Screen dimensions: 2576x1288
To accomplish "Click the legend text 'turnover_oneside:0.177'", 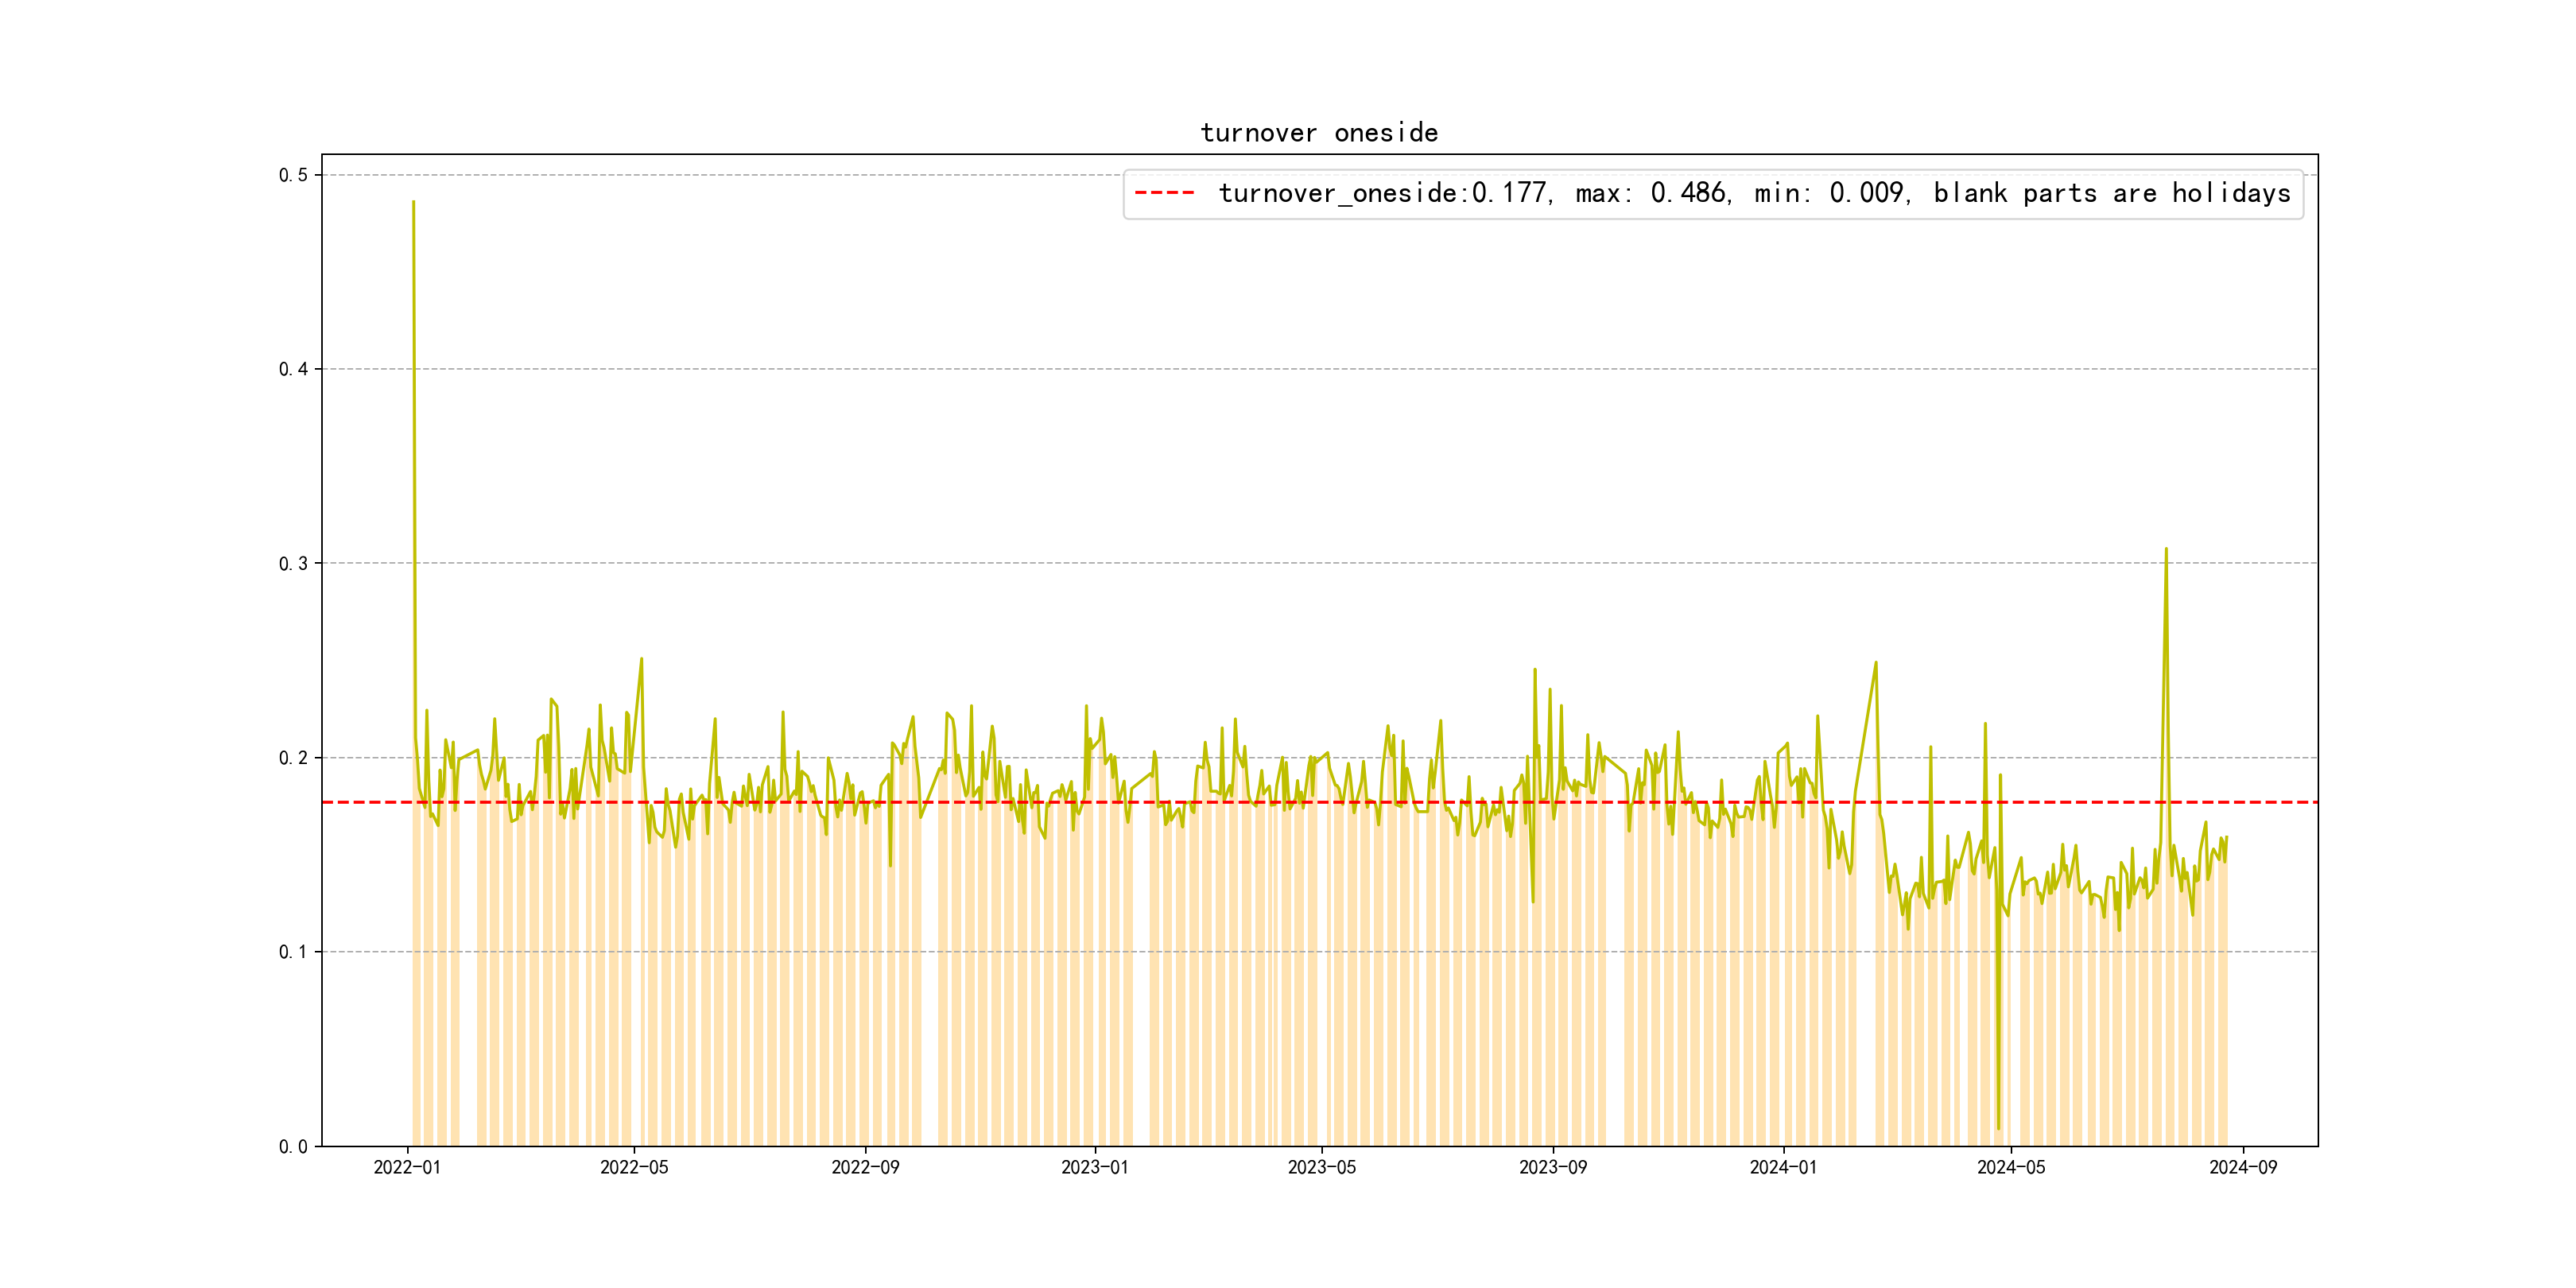I will [x=1383, y=193].
